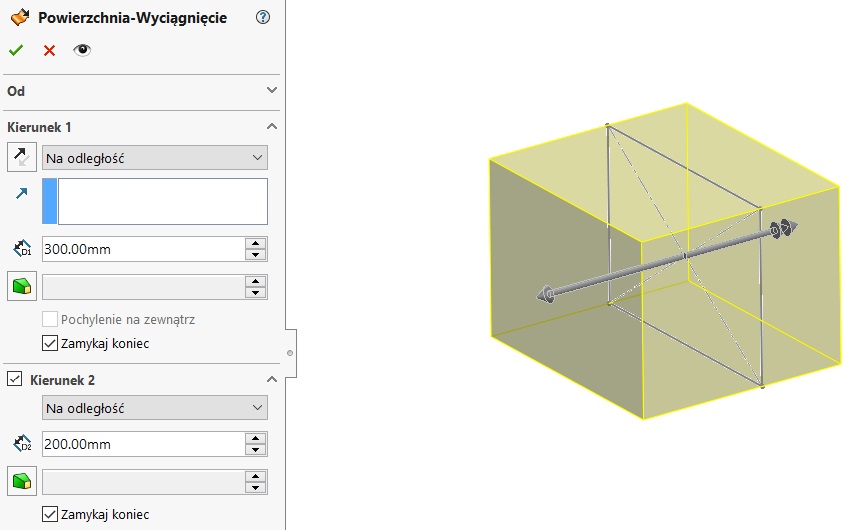Uncheck Zamykaj koniec in Kierunek 2
The width and height of the screenshot is (866, 530).
[x=50, y=514]
